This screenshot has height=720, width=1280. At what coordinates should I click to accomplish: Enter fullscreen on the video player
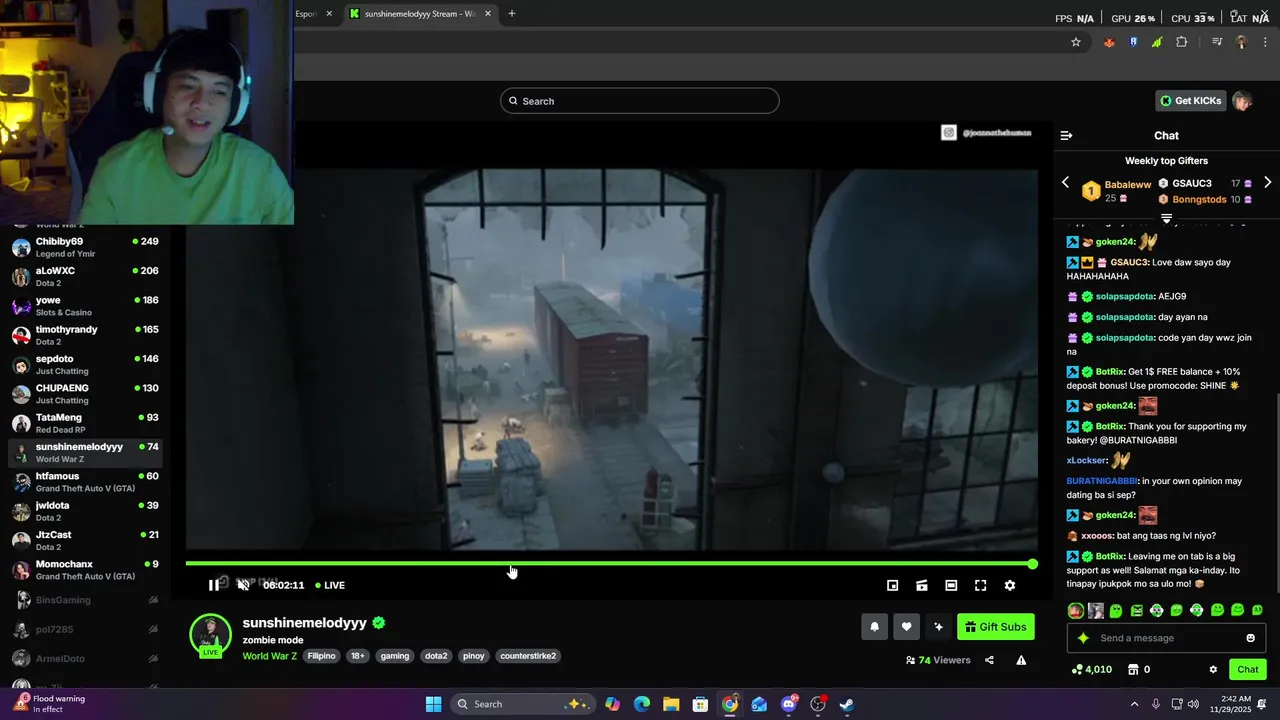pyautogui.click(x=980, y=586)
